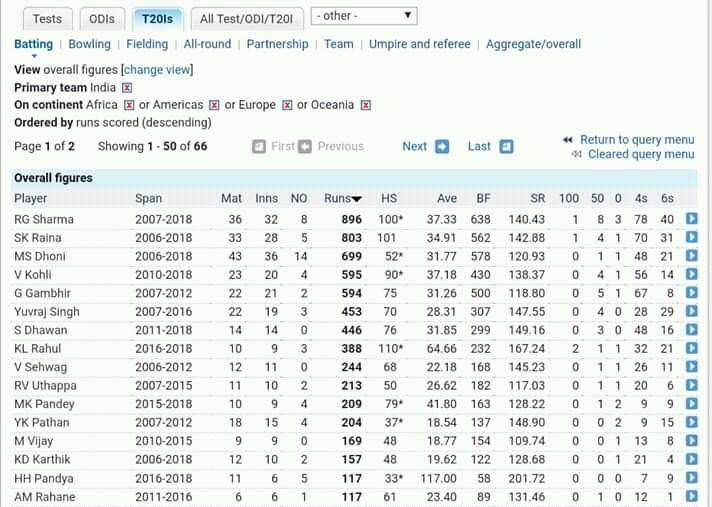Image resolution: width=712 pixels, height=507 pixels.
Task: Open V Kohli player link
Action: (33, 275)
